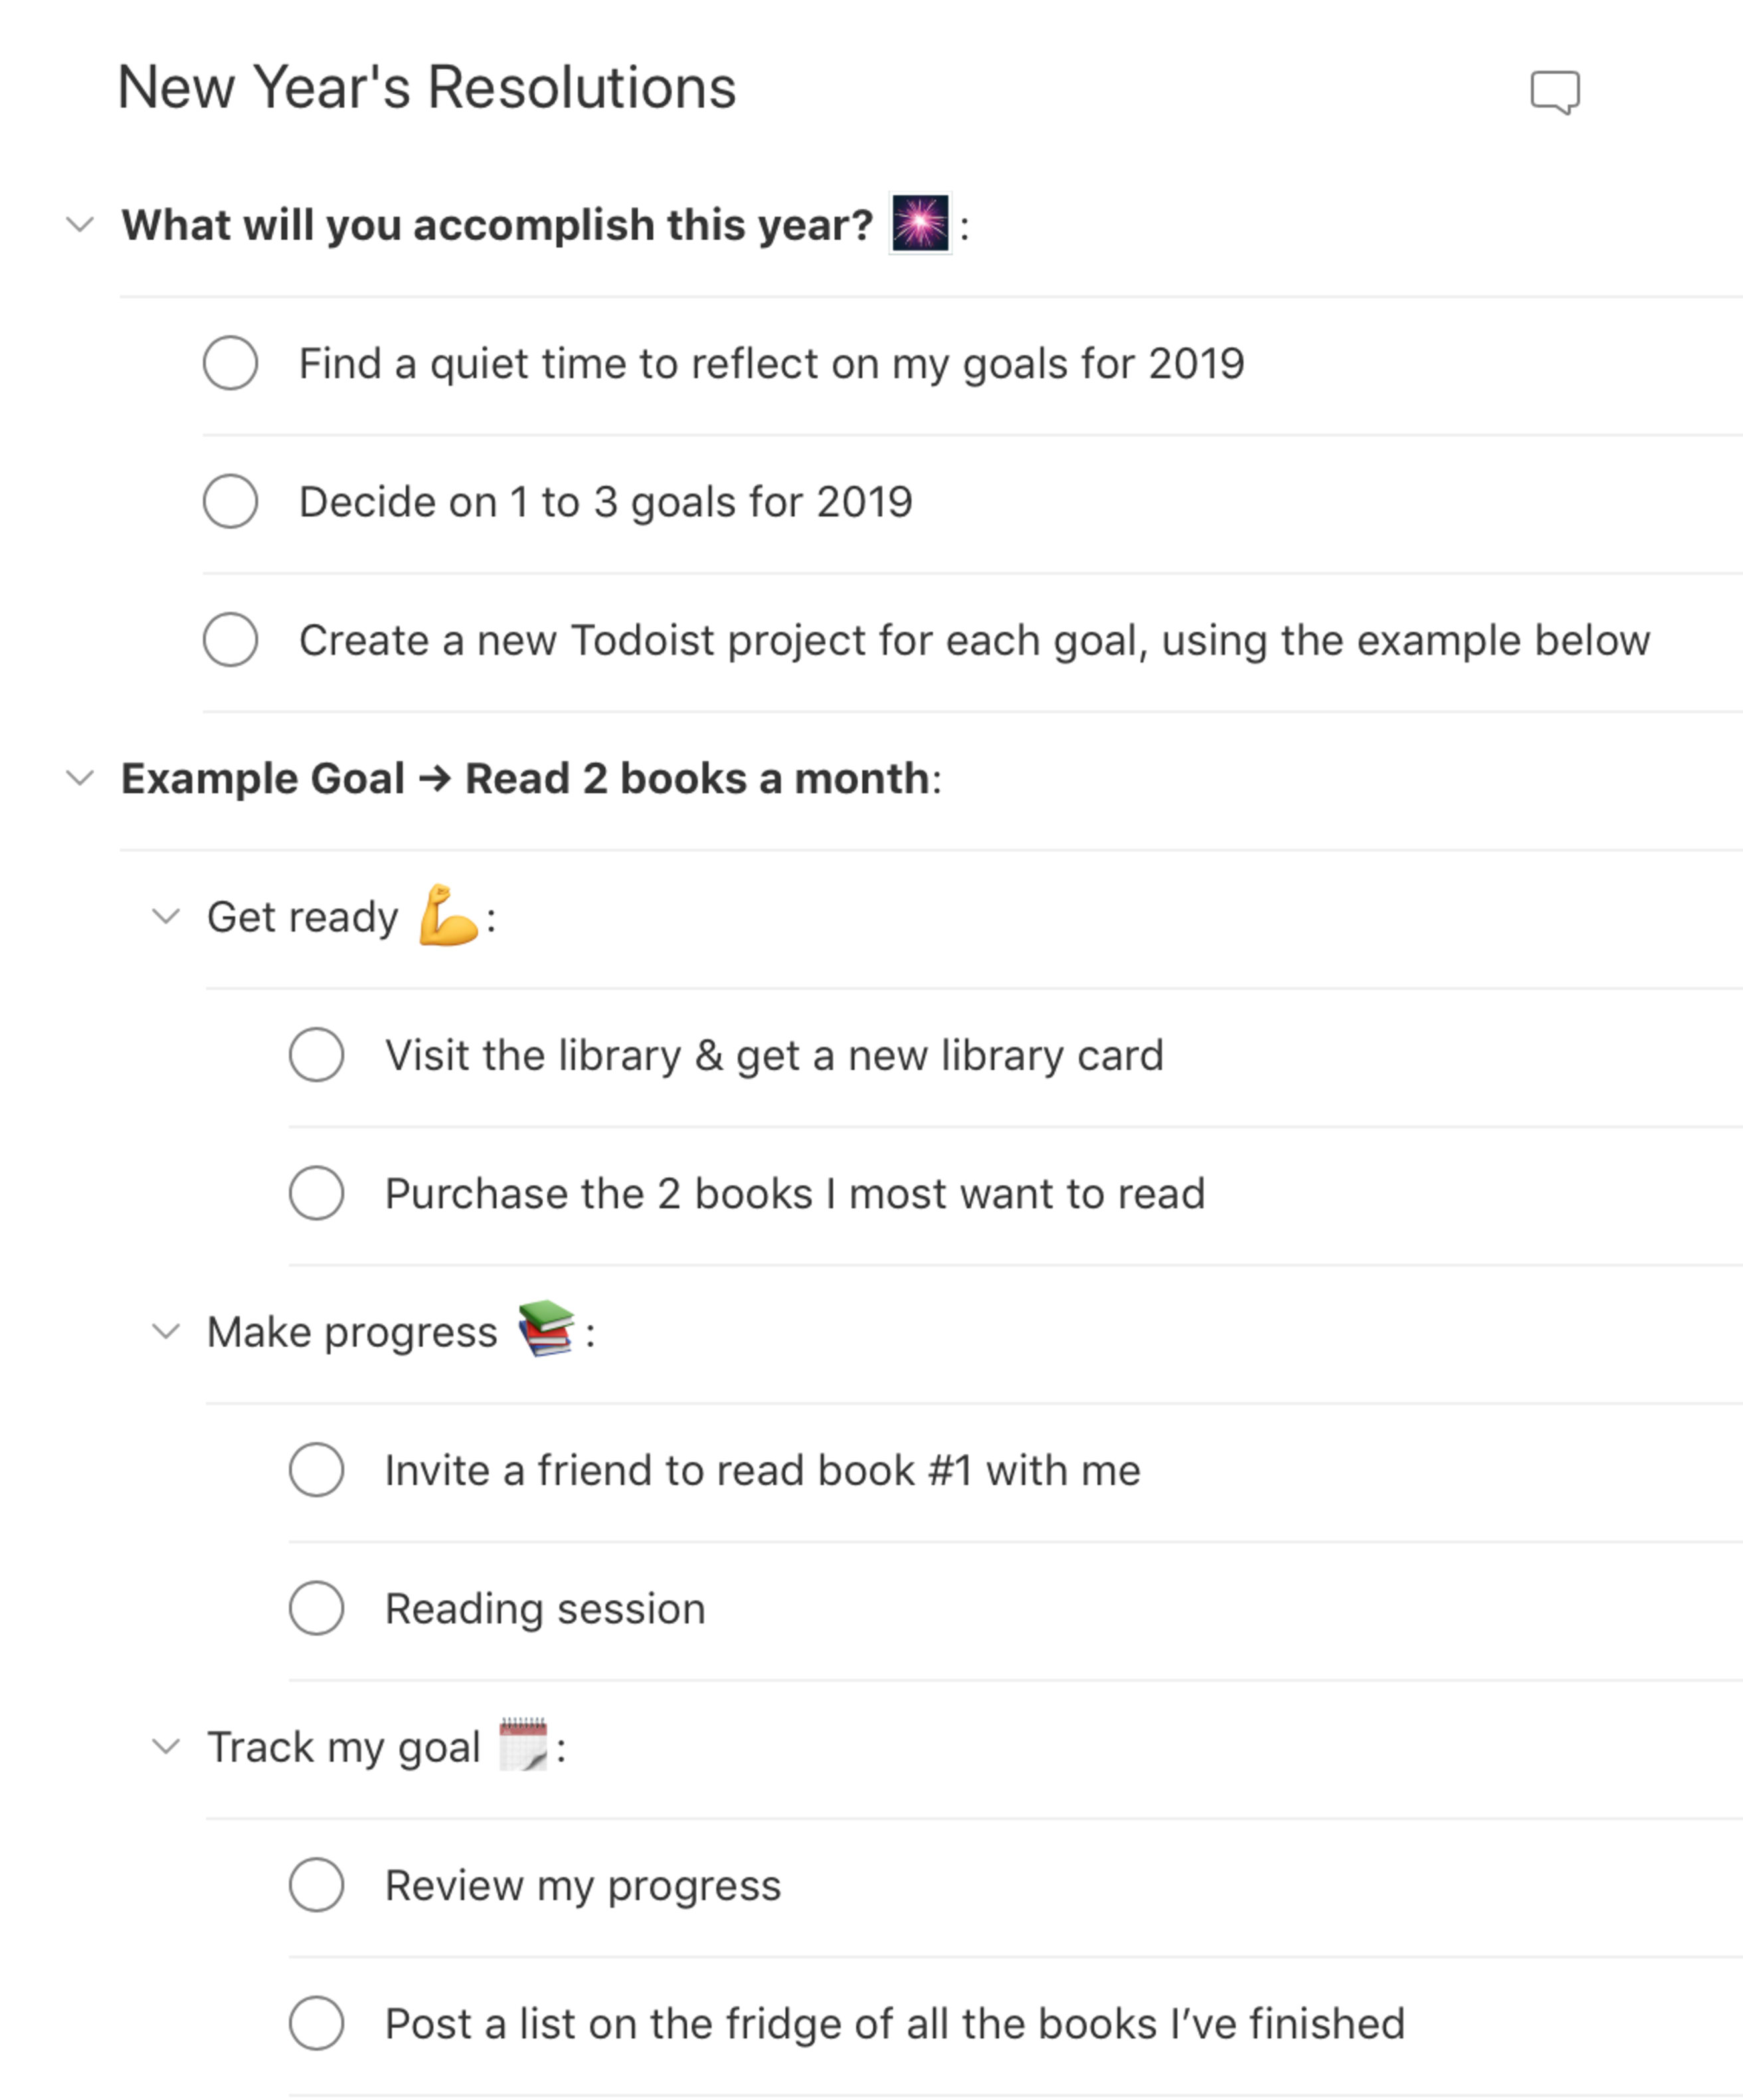Mark Review my progress as done
This screenshot has width=1743, height=2100.
316,1886
